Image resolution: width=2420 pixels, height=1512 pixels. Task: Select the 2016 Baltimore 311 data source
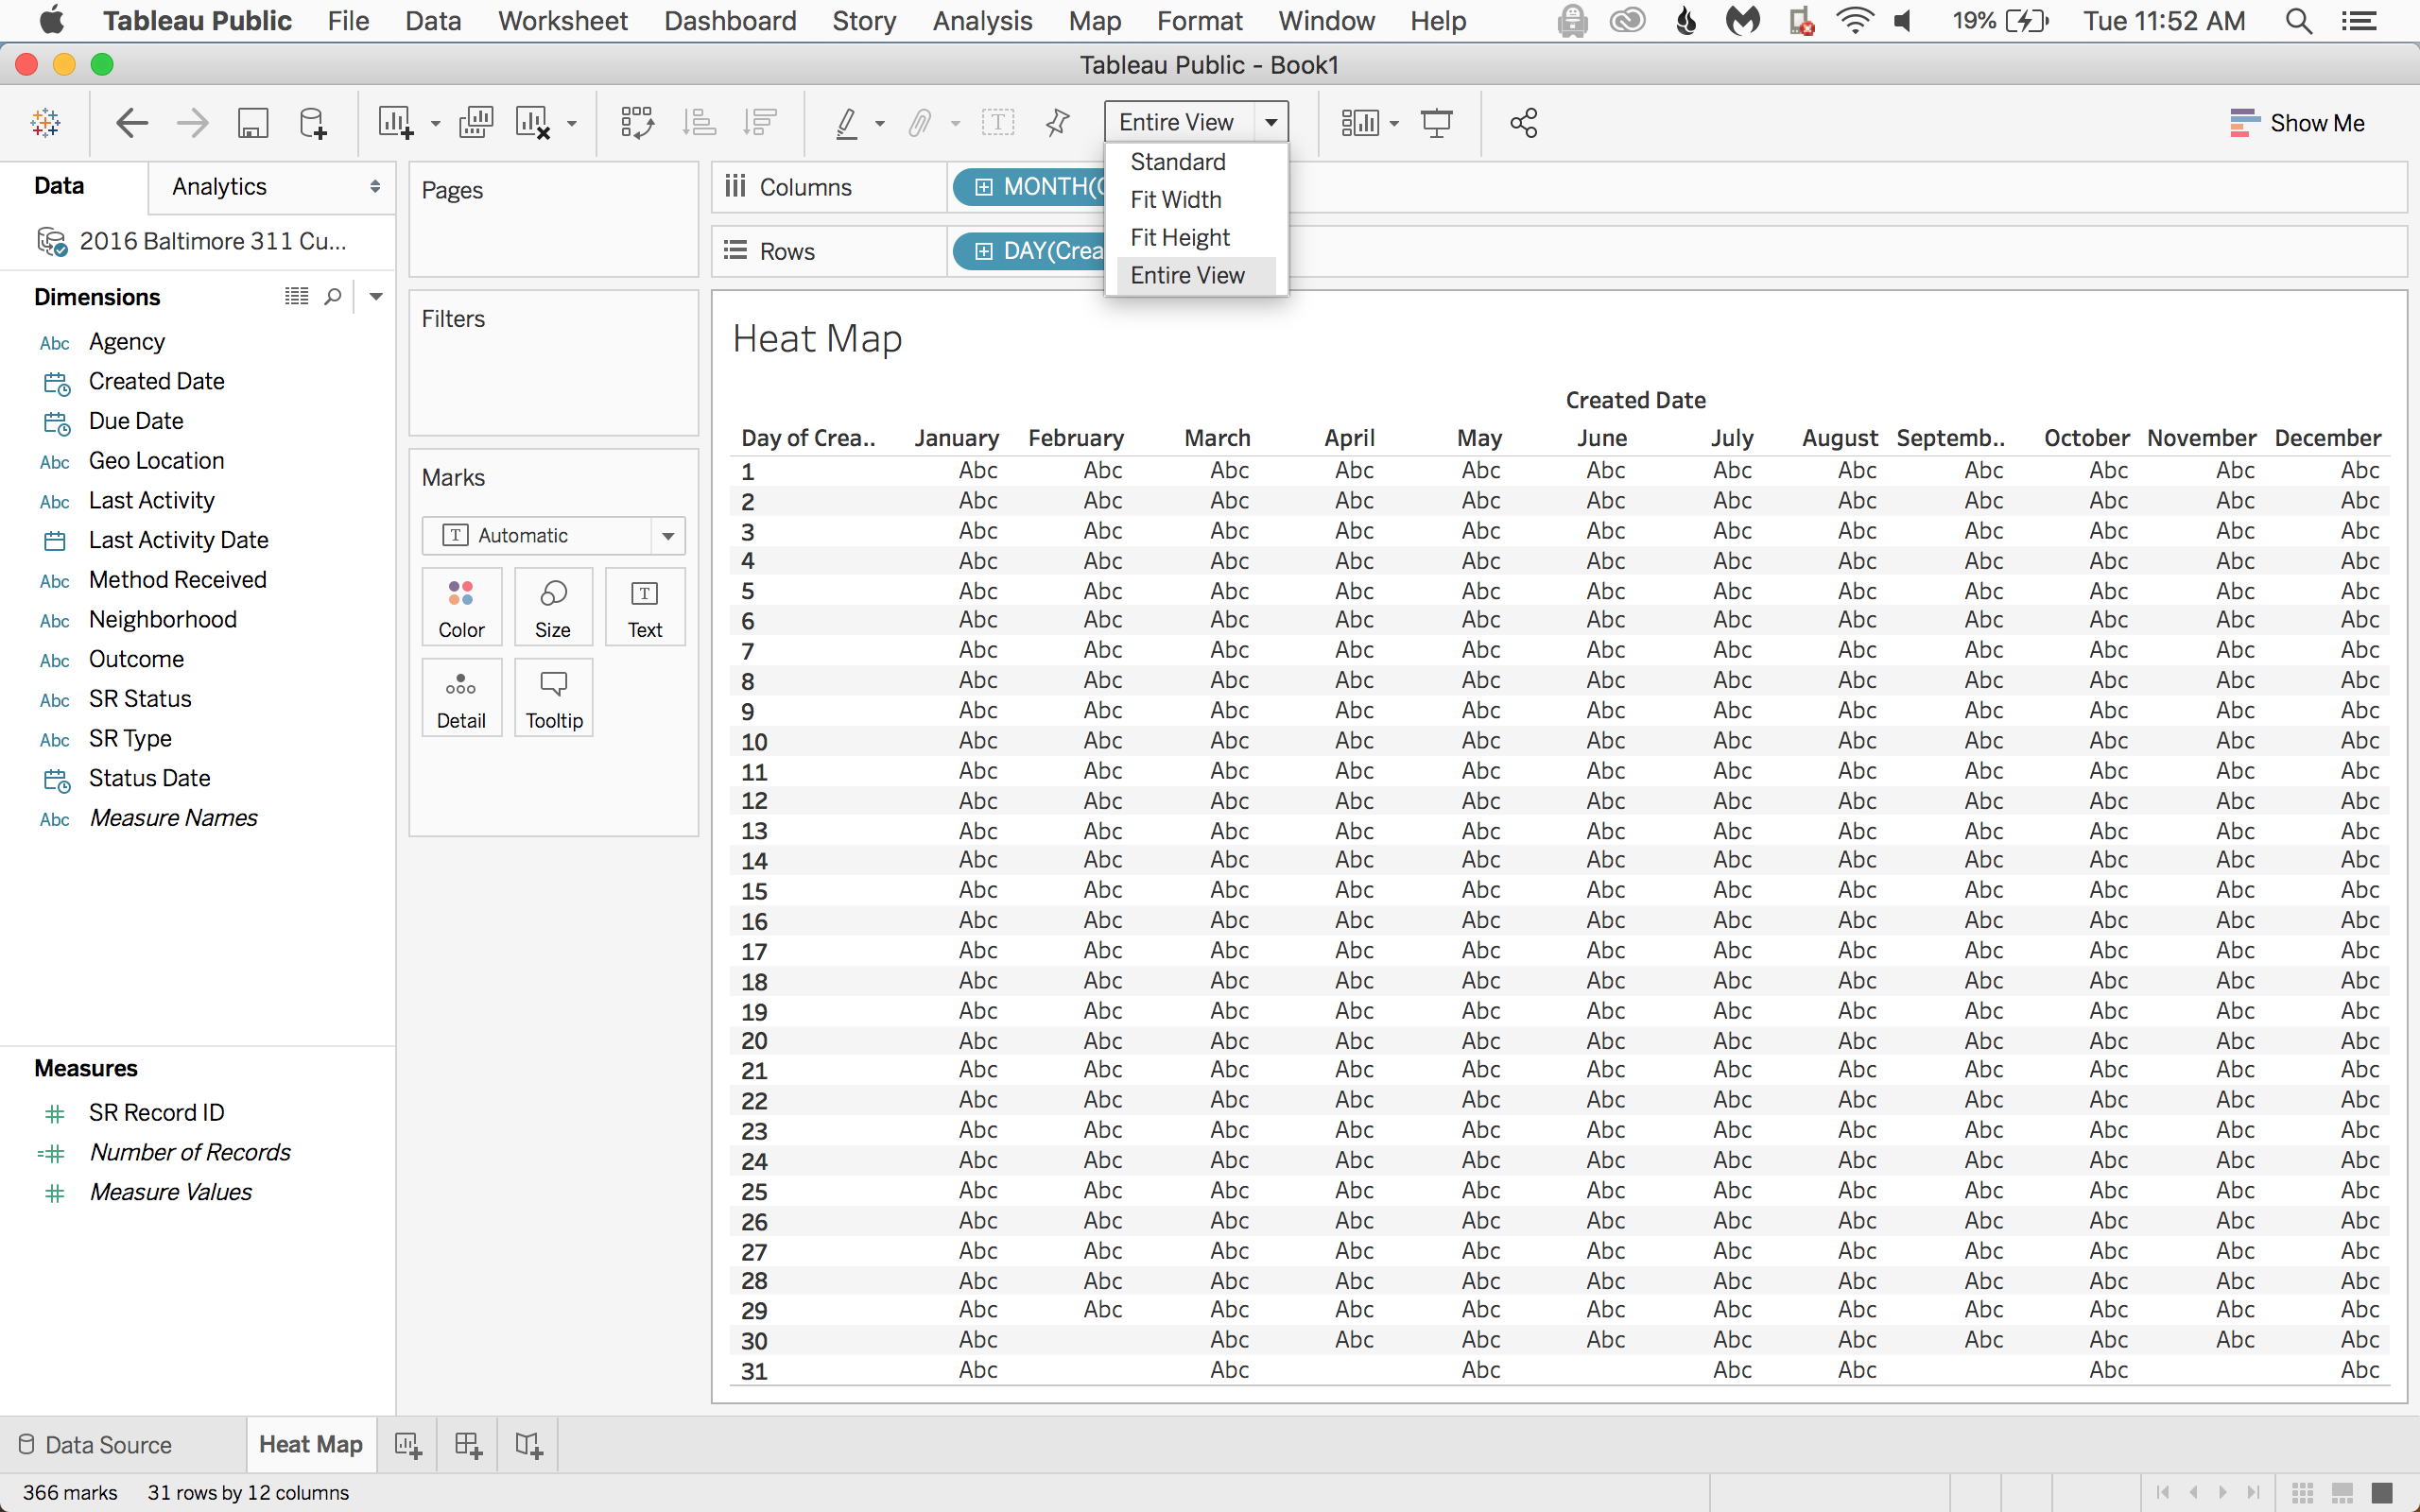(x=193, y=242)
